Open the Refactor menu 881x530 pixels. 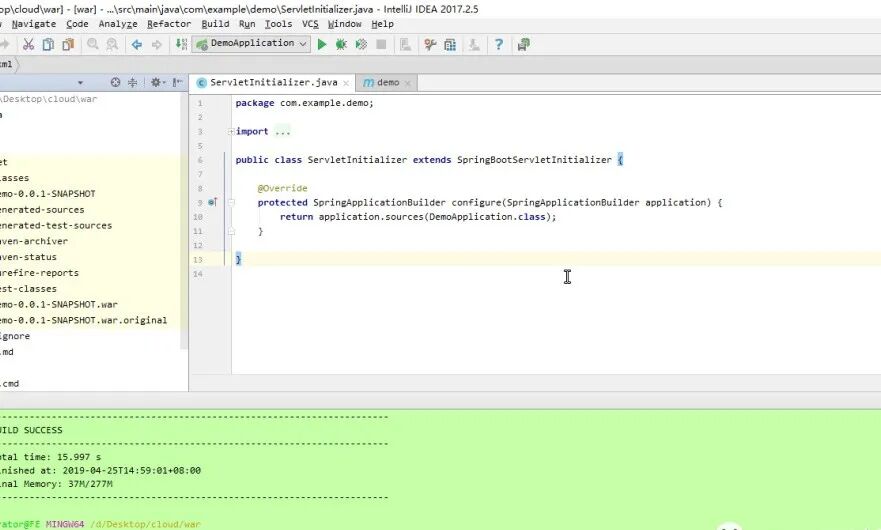tap(169, 24)
